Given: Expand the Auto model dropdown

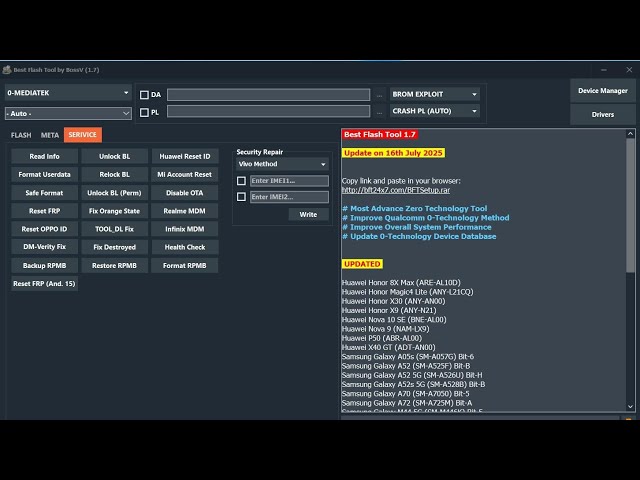Looking at the screenshot, I should coord(68,113).
